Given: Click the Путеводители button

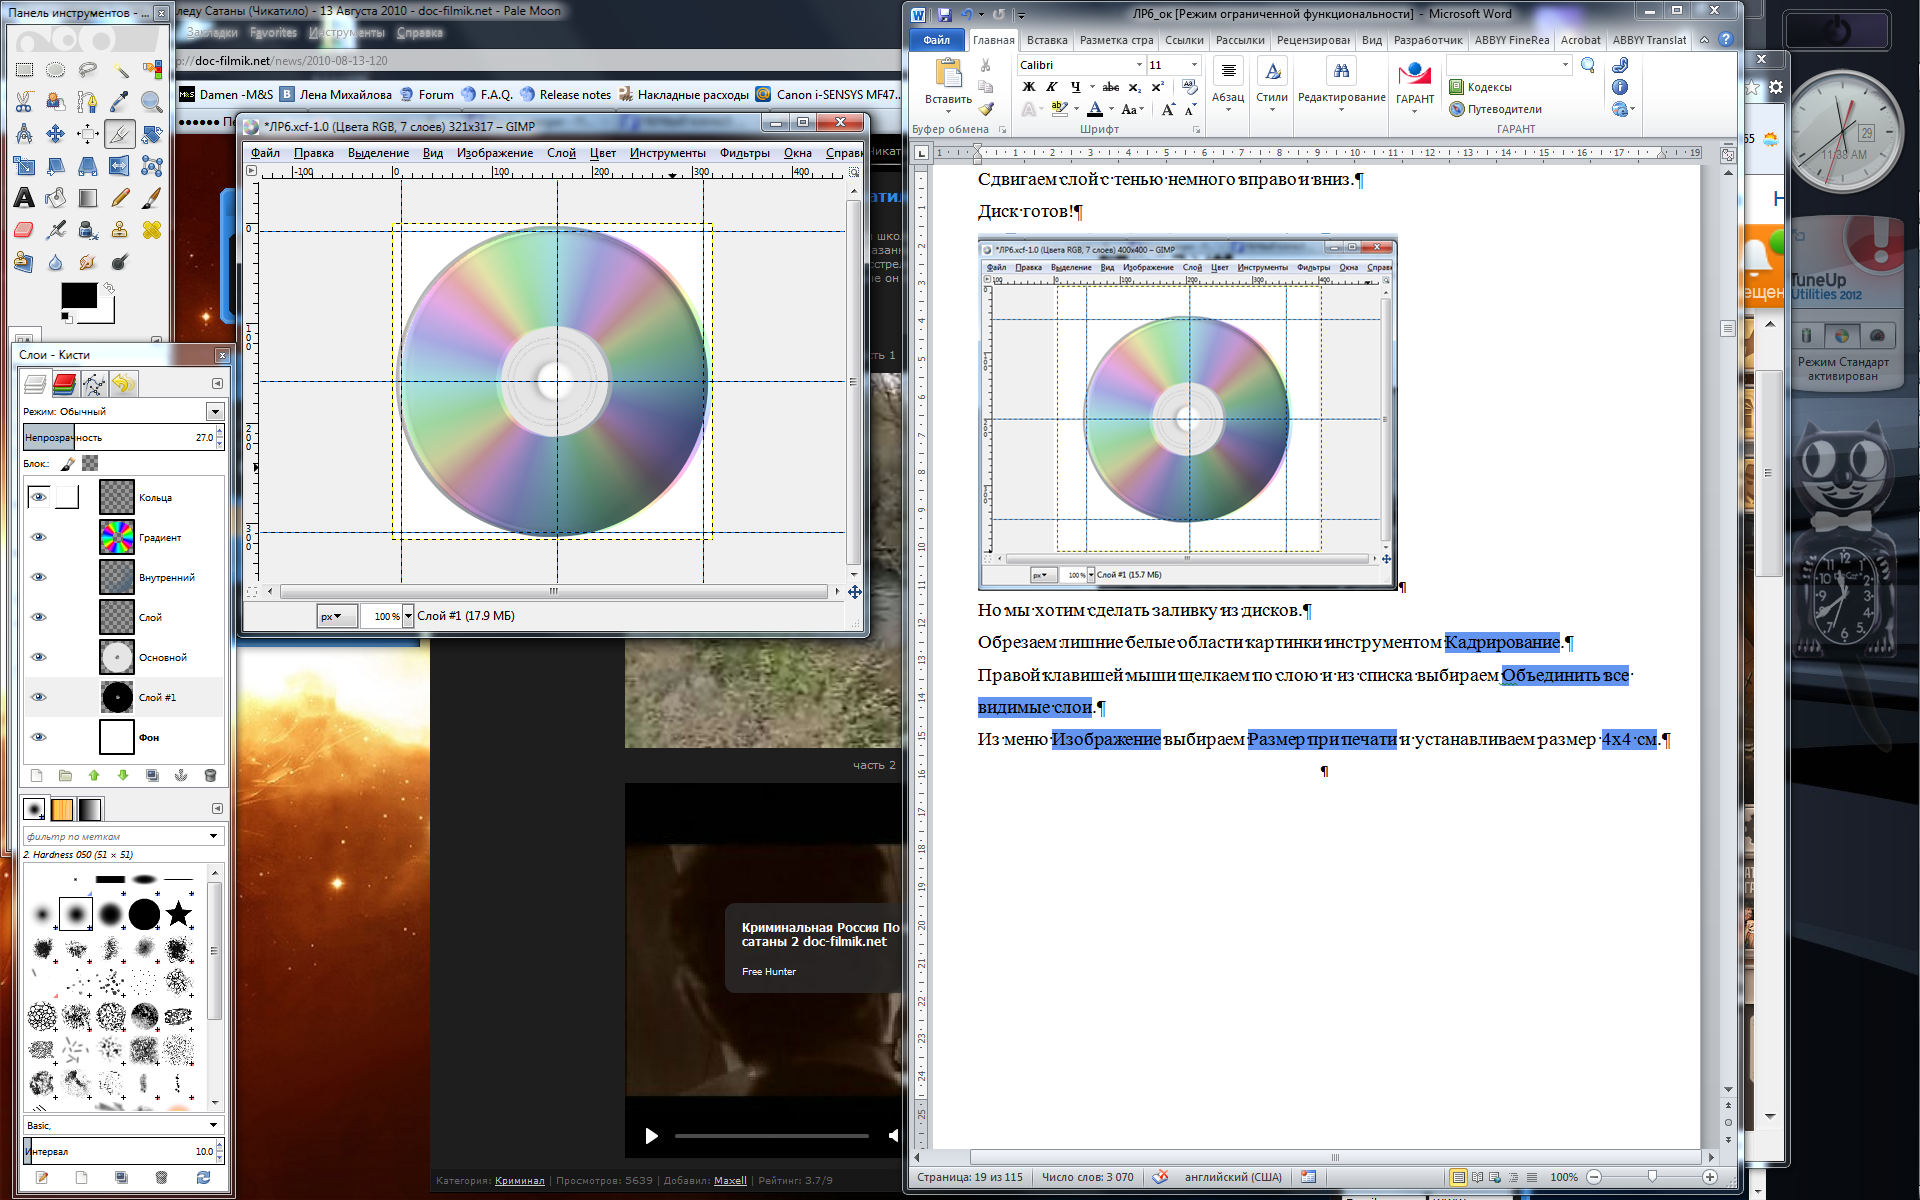Looking at the screenshot, I should 1496,109.
